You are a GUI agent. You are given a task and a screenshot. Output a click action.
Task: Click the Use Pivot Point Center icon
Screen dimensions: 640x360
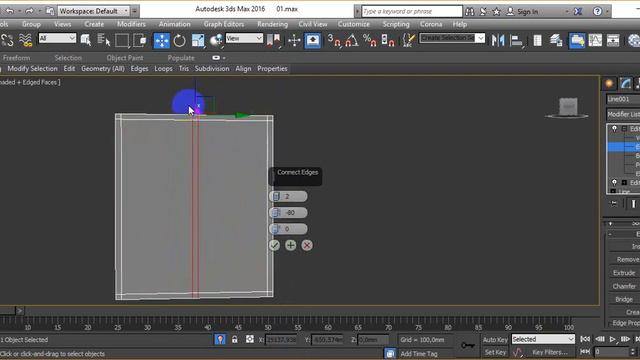pos(273,40)
